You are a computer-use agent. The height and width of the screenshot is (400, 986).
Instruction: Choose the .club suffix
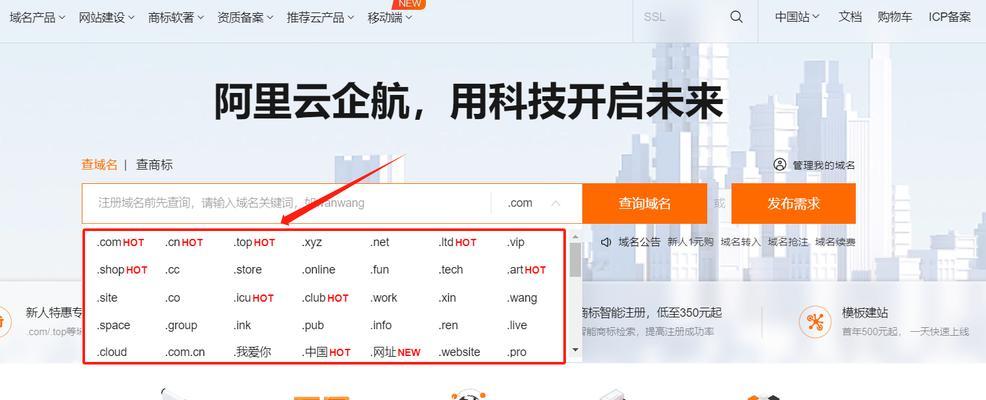325,297
